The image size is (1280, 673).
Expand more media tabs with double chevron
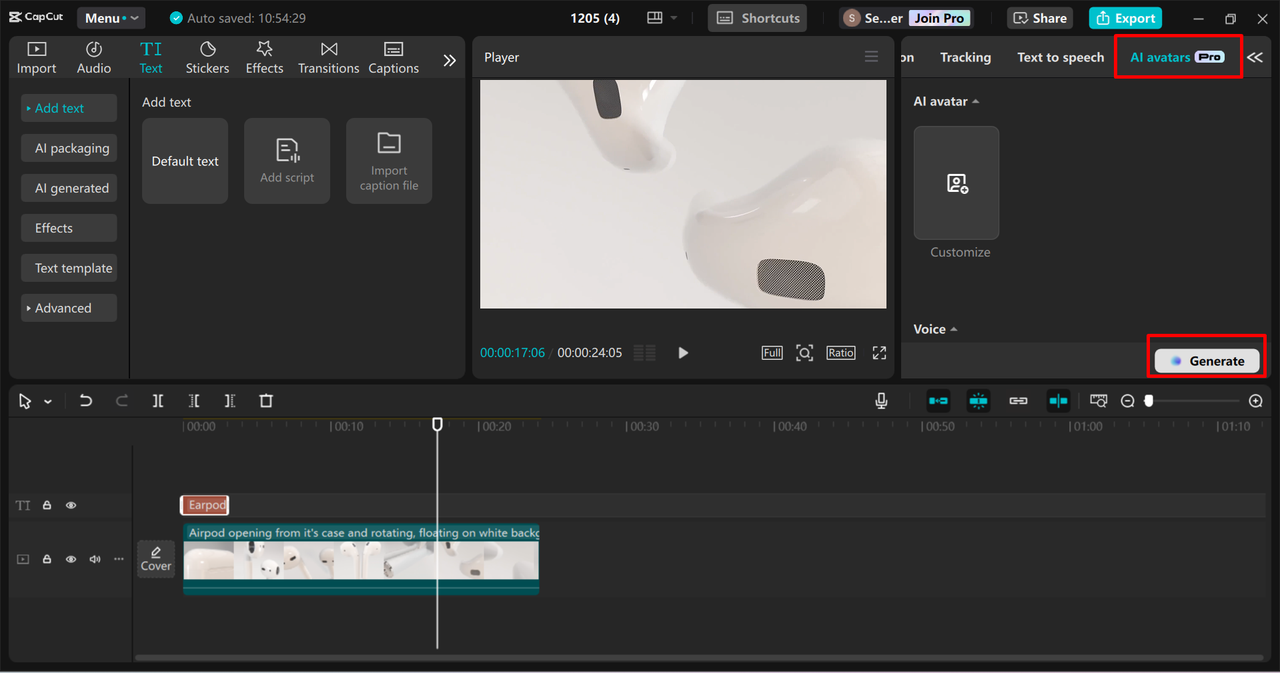point(449,60)
